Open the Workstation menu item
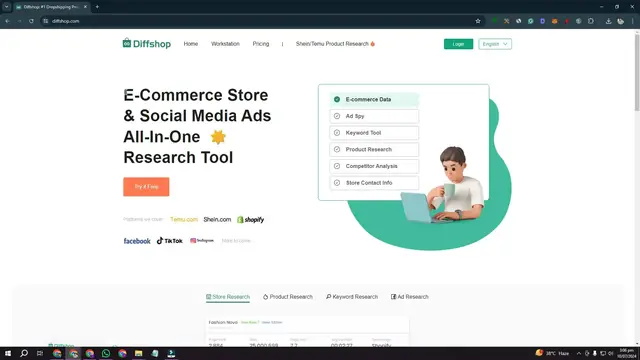Screen dimensions: 640x360 point(225,44)
